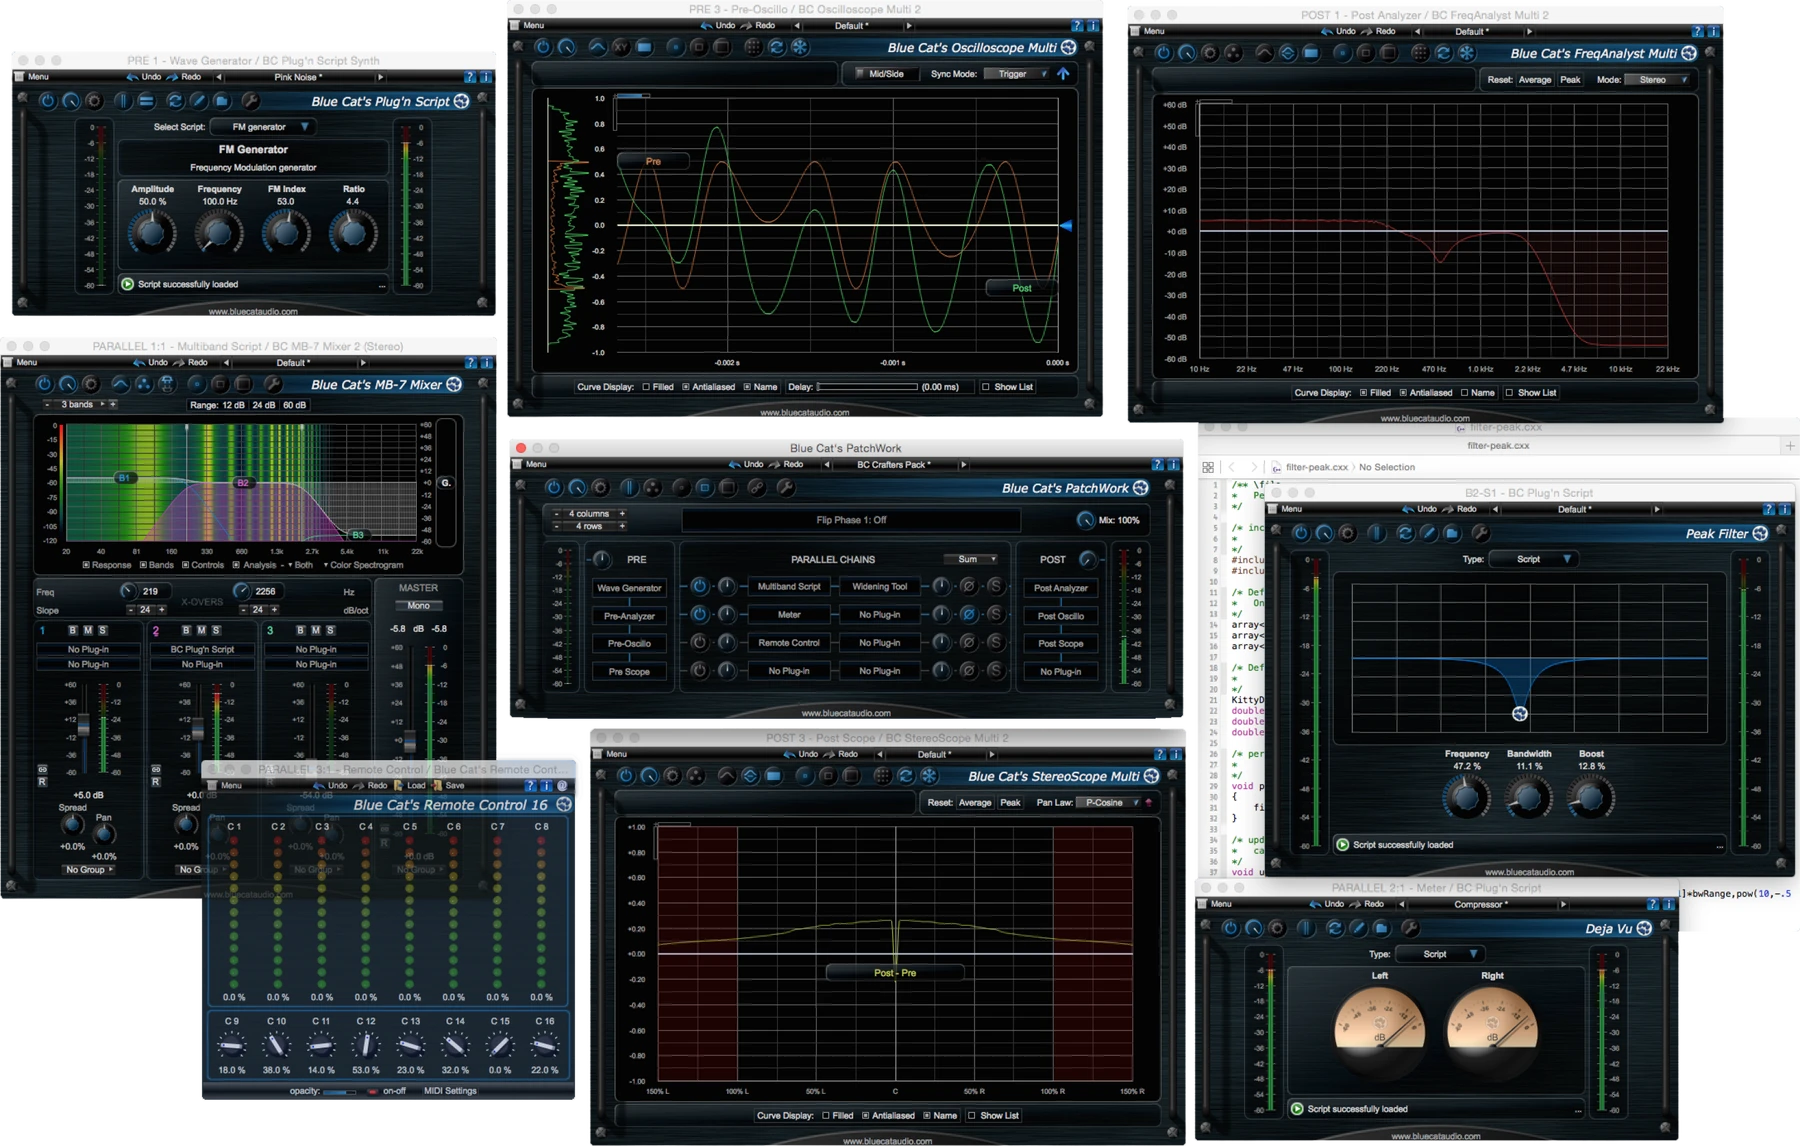Open band 1 No Group dropdown
This screenshot has height=1146, width=1800.
pyautogui.click(x=88, y=869)
